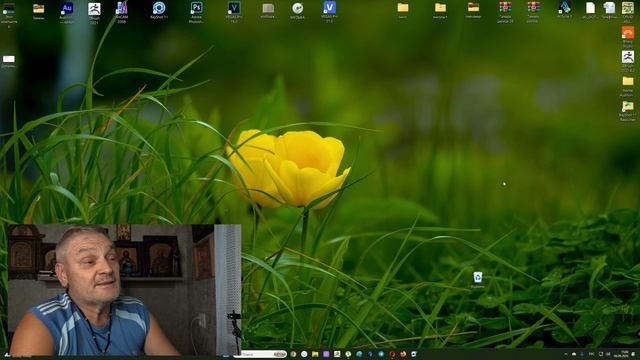Launch ZBrush 2021.6.2 on the right edge

(628, 57)
